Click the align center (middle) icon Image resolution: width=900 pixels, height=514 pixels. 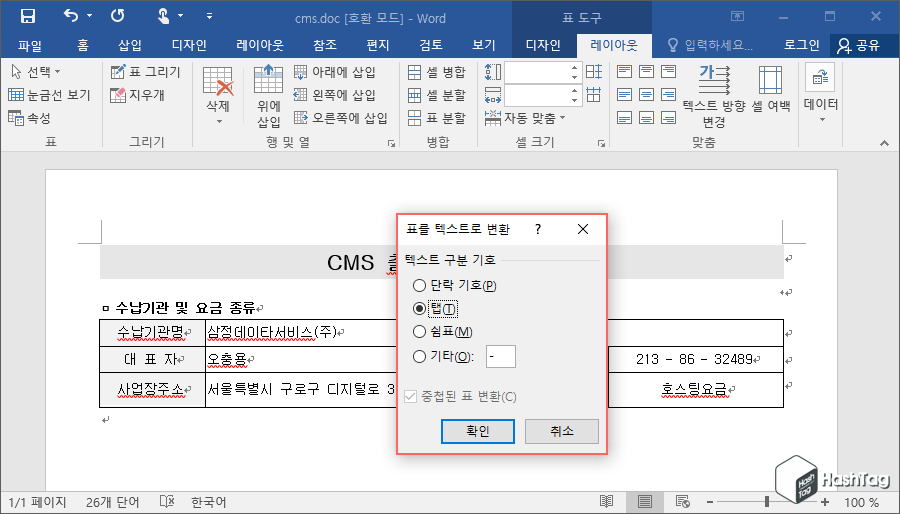(x=646, y=95)
